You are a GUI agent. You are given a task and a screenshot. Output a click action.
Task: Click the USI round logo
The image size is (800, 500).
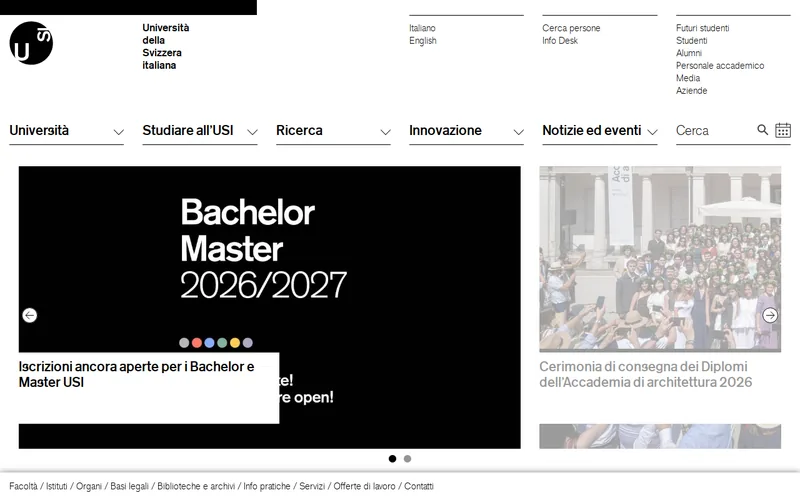click(x=31, y=43)
